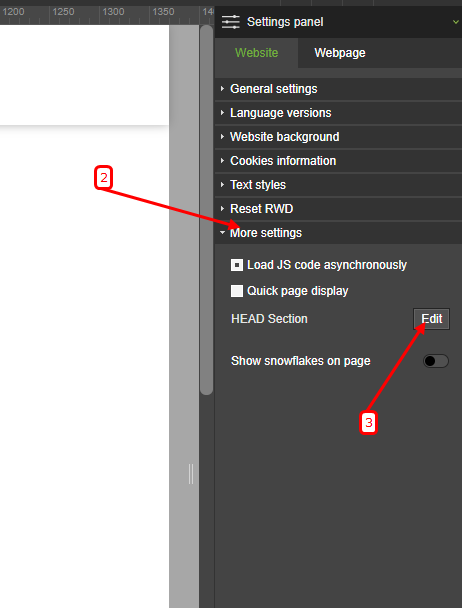Viewport: 462px width, 608px height.
Task: Enable Quick page display checkbox
Action: [237, 291]
